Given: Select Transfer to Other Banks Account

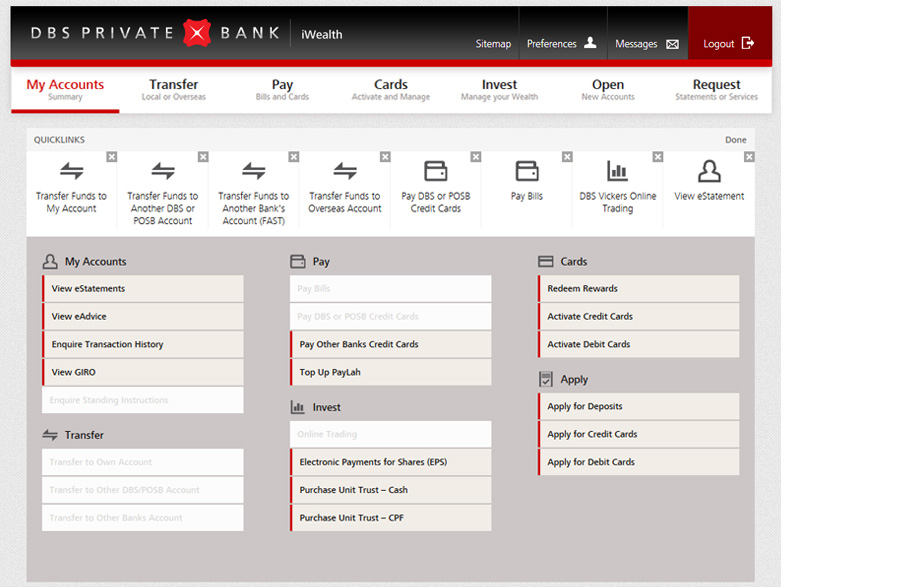Looking at the screenshot, I should (x=143, y=518).
